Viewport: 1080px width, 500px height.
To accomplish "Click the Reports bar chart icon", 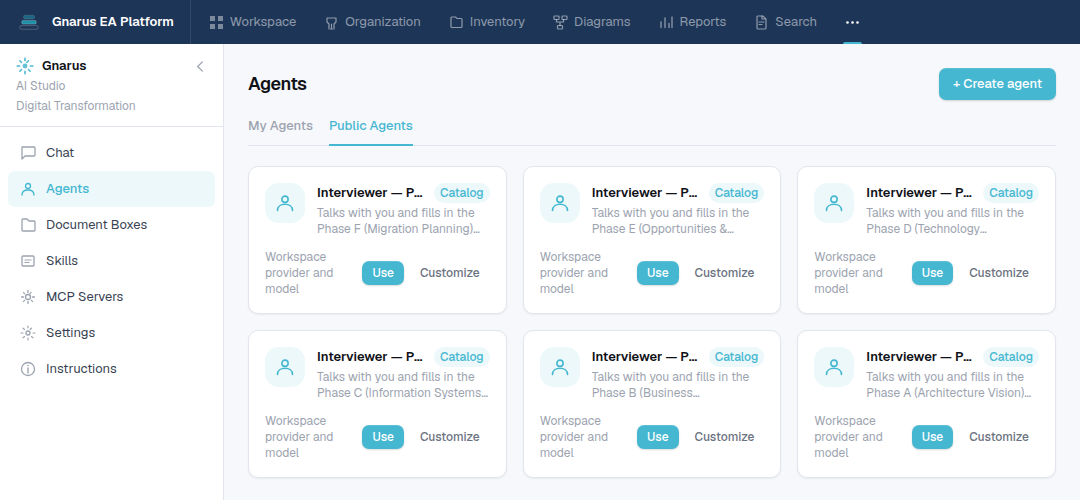I will tap(666, 22).
